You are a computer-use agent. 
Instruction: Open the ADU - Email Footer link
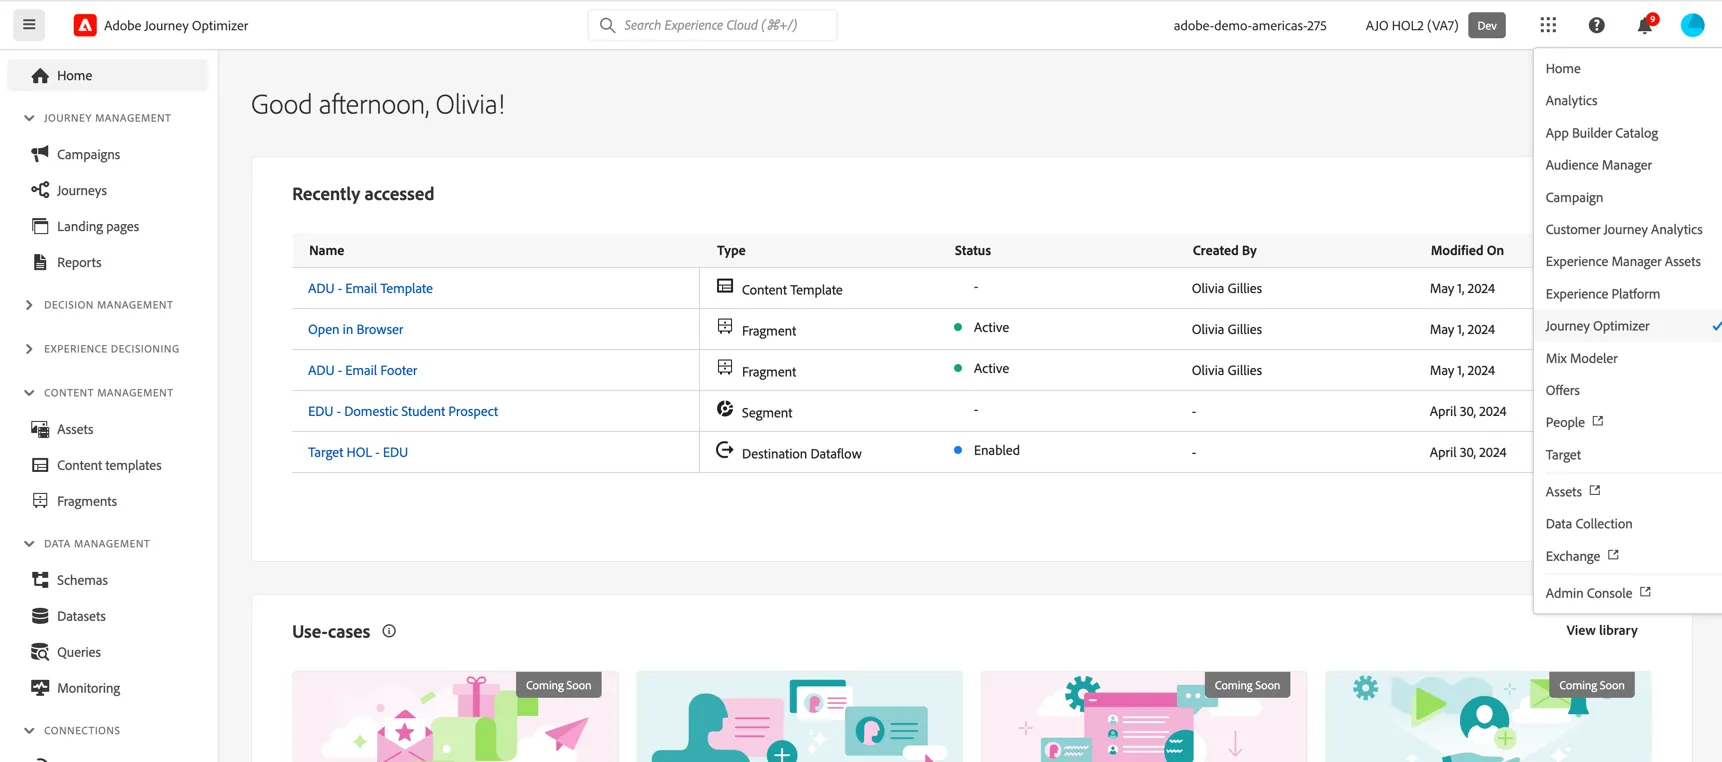coord(362,370)
